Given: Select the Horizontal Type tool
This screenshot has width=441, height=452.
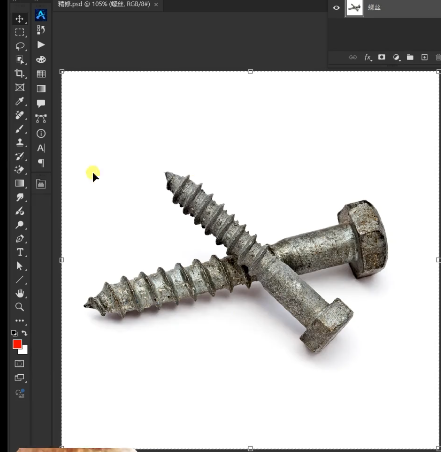Looking at the screenshot, I should 20,252.
